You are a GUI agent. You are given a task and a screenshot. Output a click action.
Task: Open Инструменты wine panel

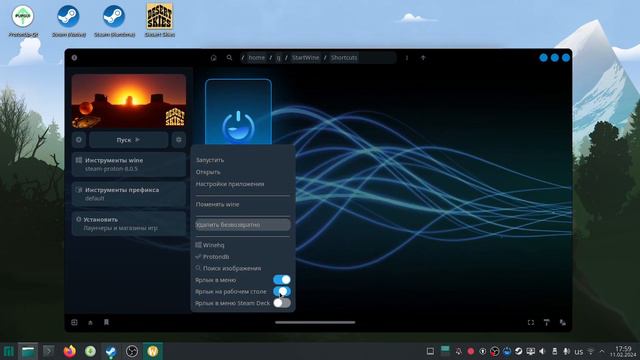tap(129, 164)
